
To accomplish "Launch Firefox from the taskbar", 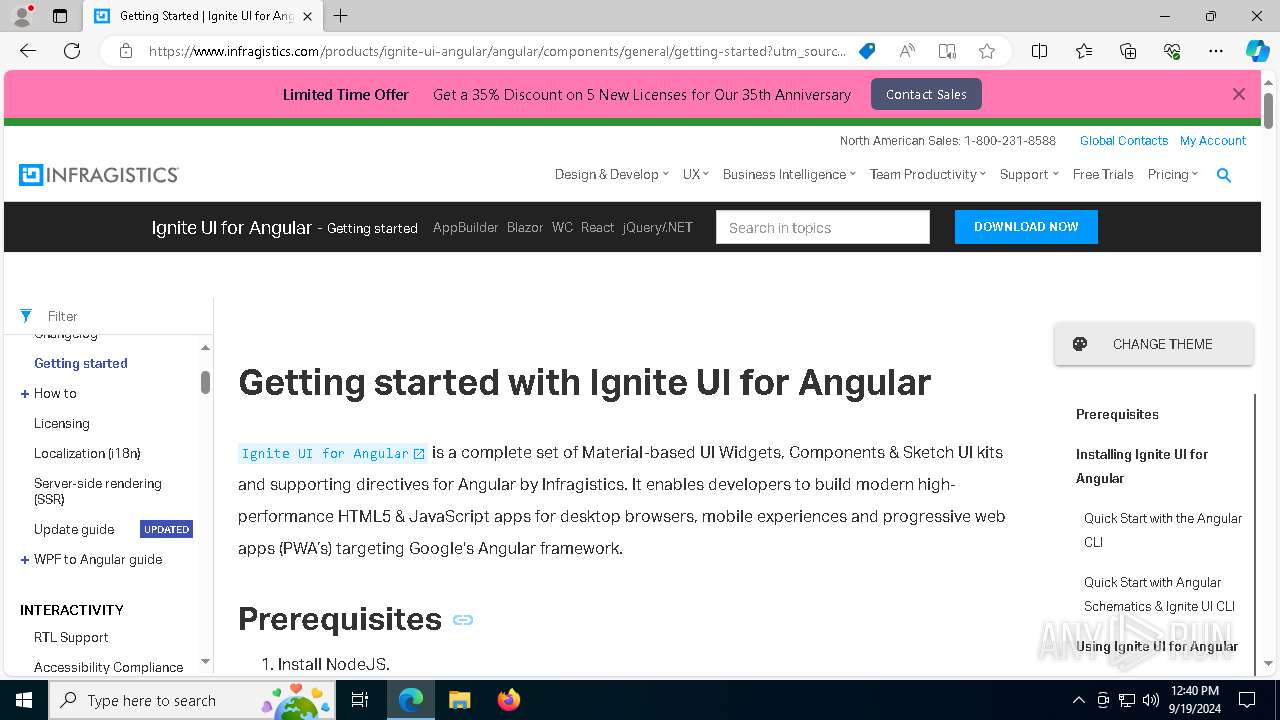I will pos(509,700).
